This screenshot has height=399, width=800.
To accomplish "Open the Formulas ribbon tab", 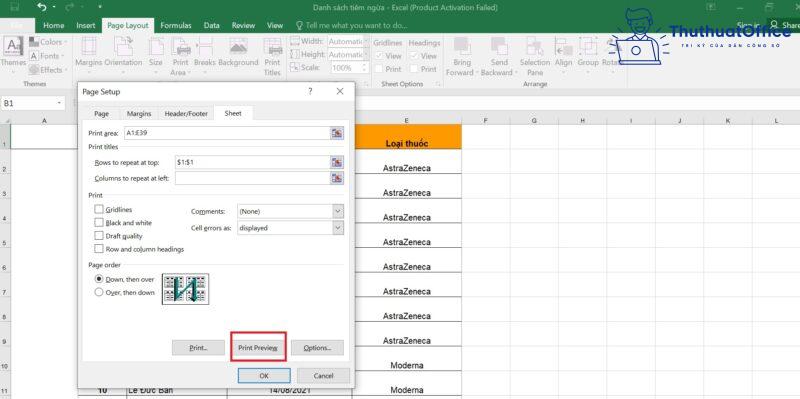I will click(176, 25).
